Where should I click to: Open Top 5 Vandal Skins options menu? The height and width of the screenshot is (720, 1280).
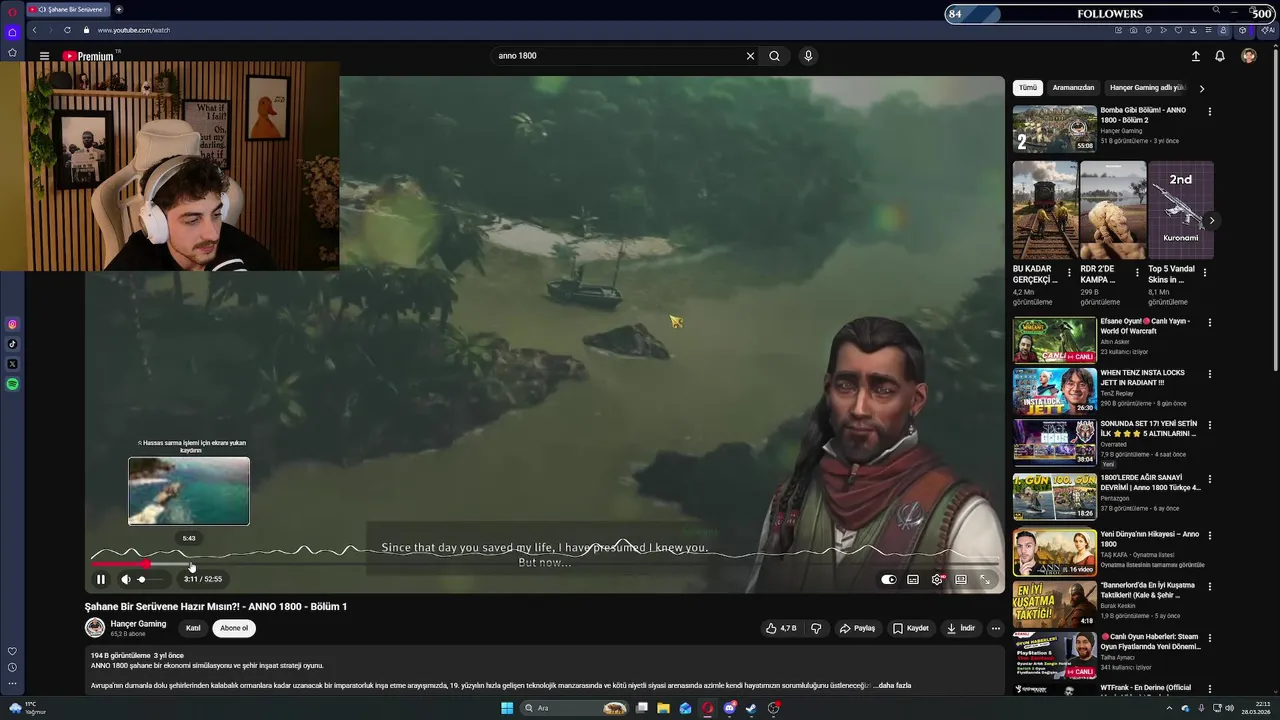pyautogui.click(x=1204, y=272)
